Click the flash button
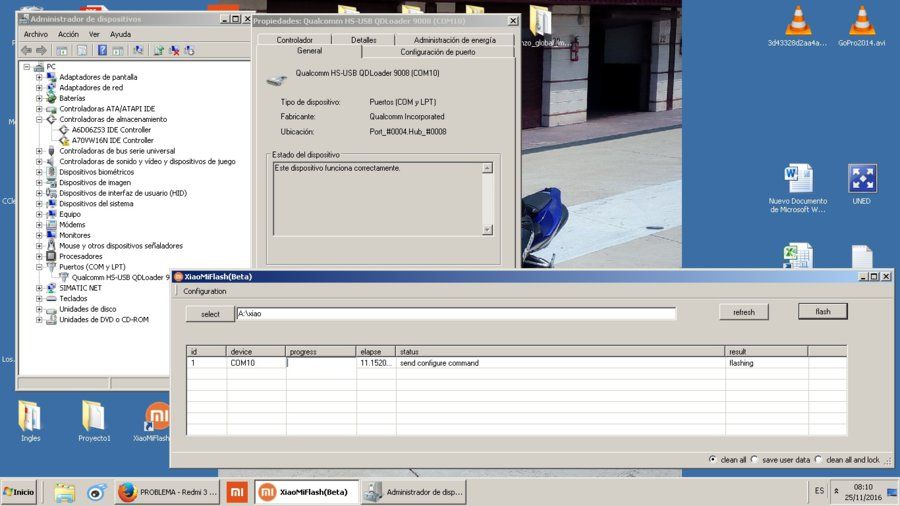The width and height of the screenshot is (900, 506). pyautogui.click(x=823, y=312)
